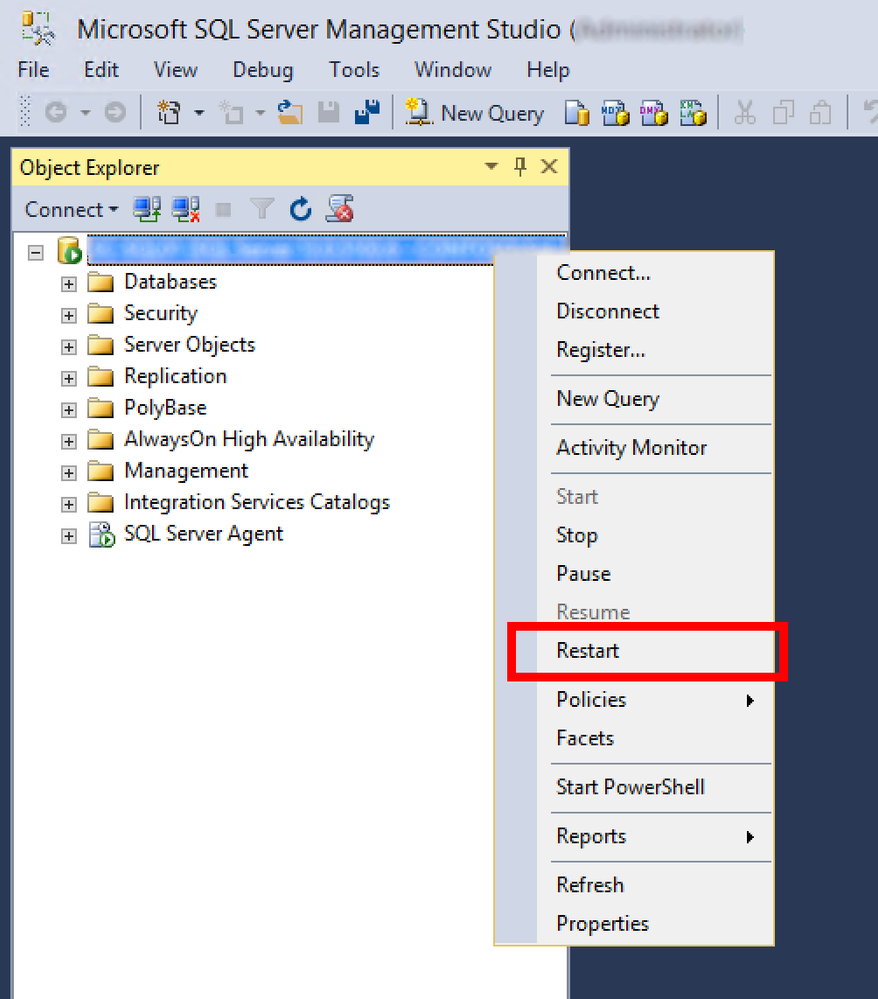
Task: Expand the PolyBase folder
Action: click(69, 410)
